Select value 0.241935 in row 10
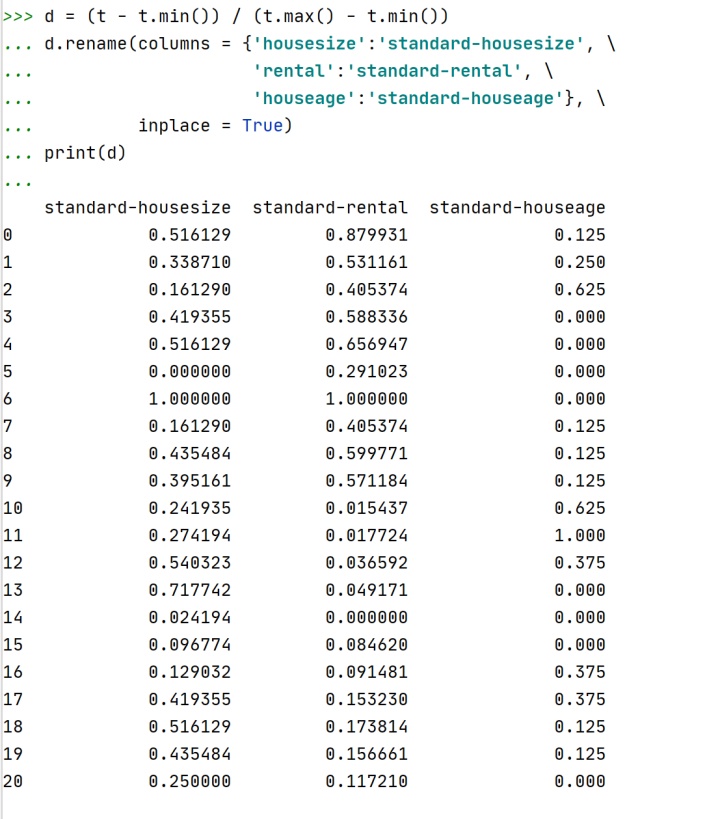The height and width of the screenshot is (819, 720). click(190, 508)
